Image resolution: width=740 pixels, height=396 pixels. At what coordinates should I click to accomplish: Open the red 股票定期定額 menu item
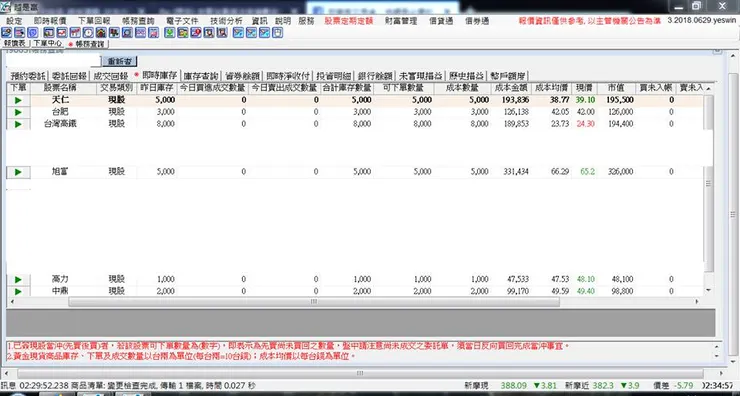349,21
